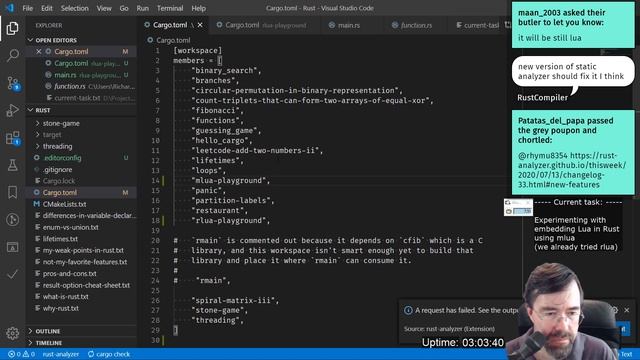Close the Cargo.toml editor tab

coord(200,25)
